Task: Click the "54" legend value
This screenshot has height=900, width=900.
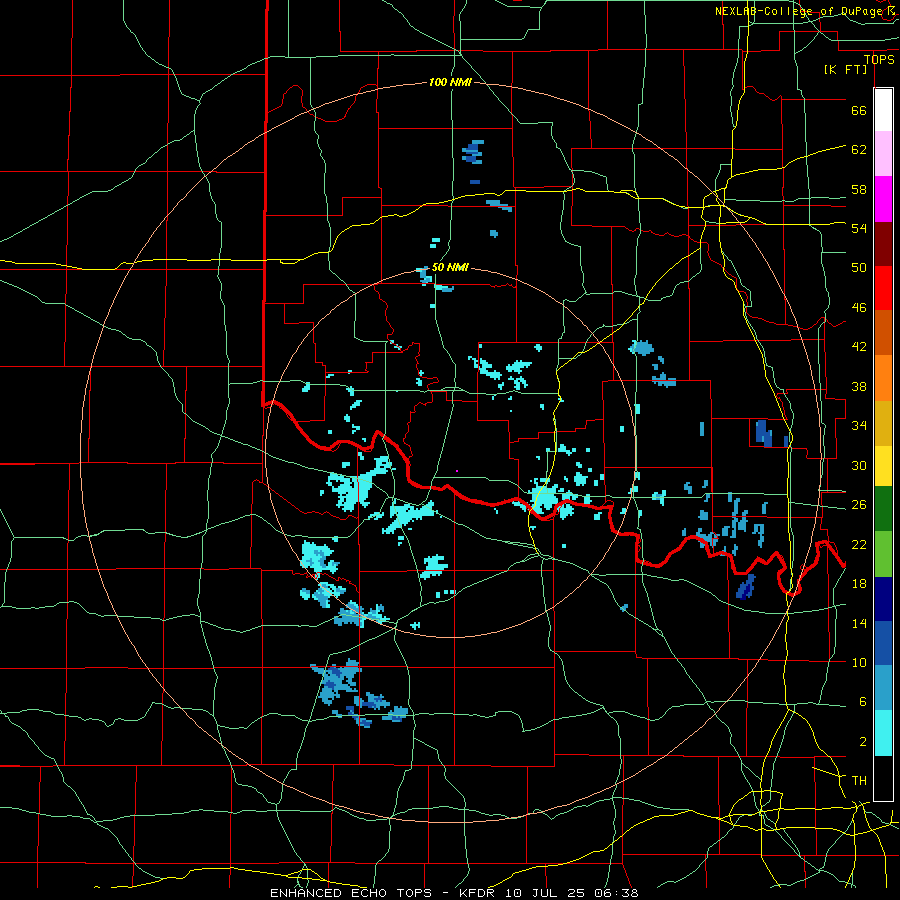Action: pyautogui.click(x=859, y=228)
